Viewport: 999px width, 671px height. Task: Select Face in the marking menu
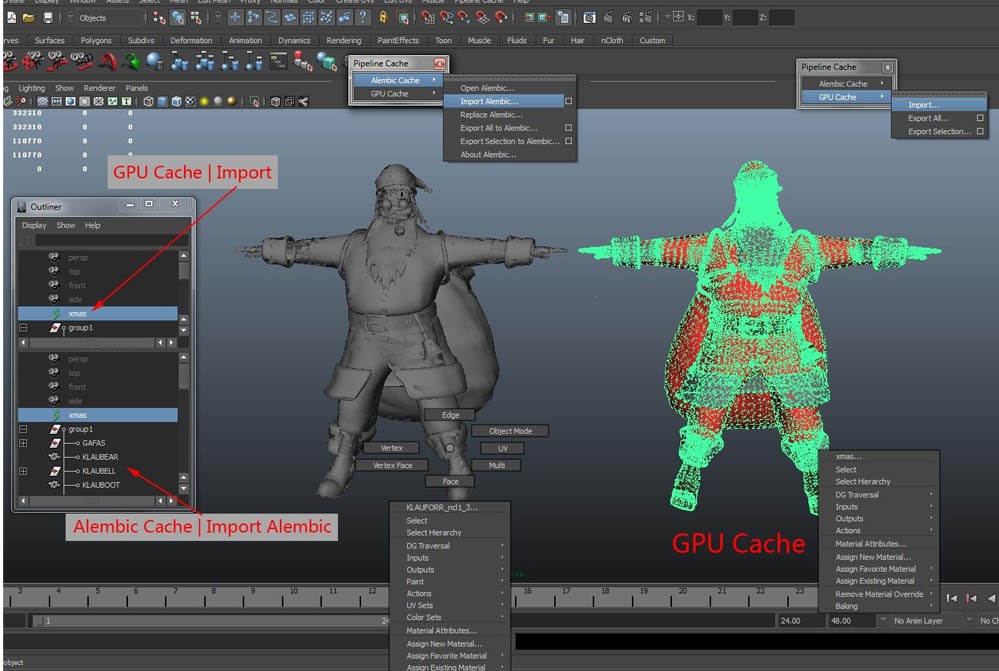(x=450, y=481)
